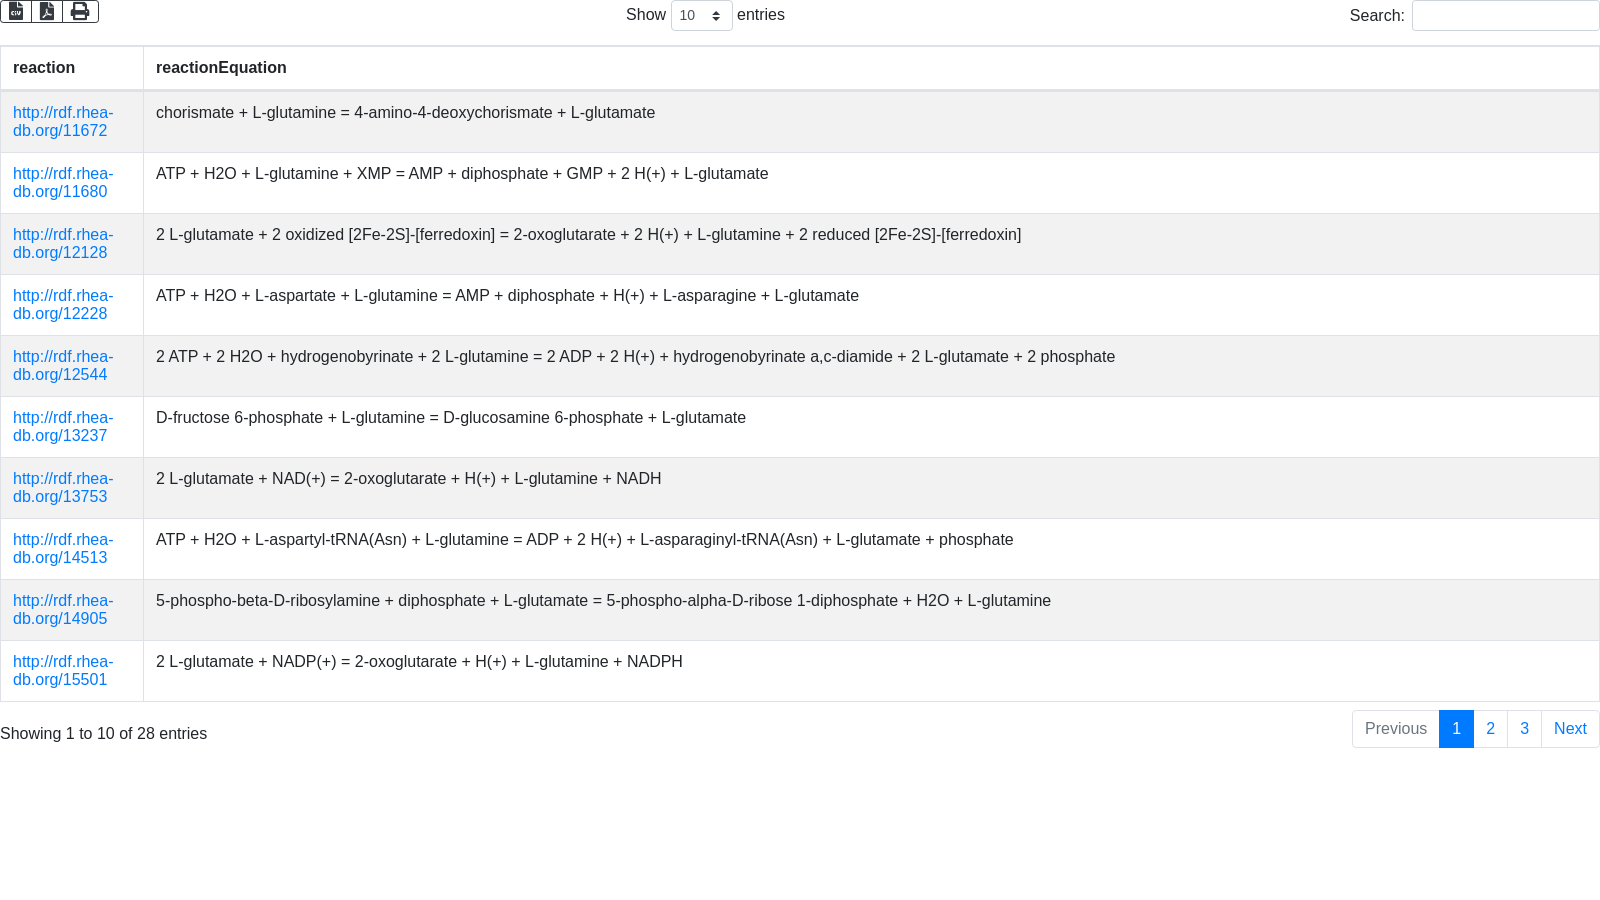Open the rhea-db.org/13237 reaction link
Screen dimensions: 1600x900
[x=63, y=427]
